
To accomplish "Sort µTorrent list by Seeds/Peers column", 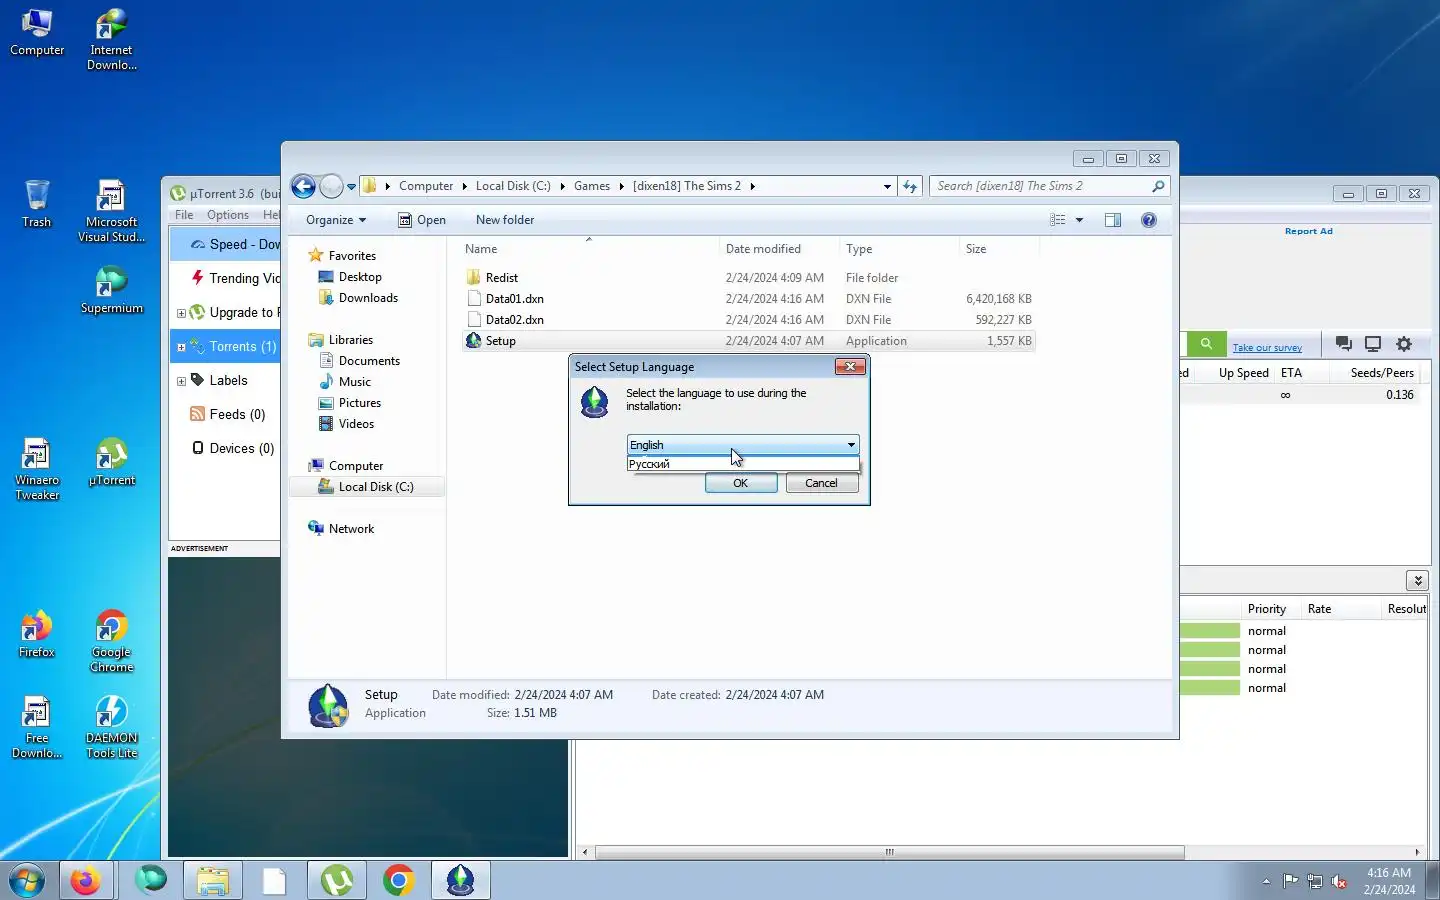I will pos(1381,373).
